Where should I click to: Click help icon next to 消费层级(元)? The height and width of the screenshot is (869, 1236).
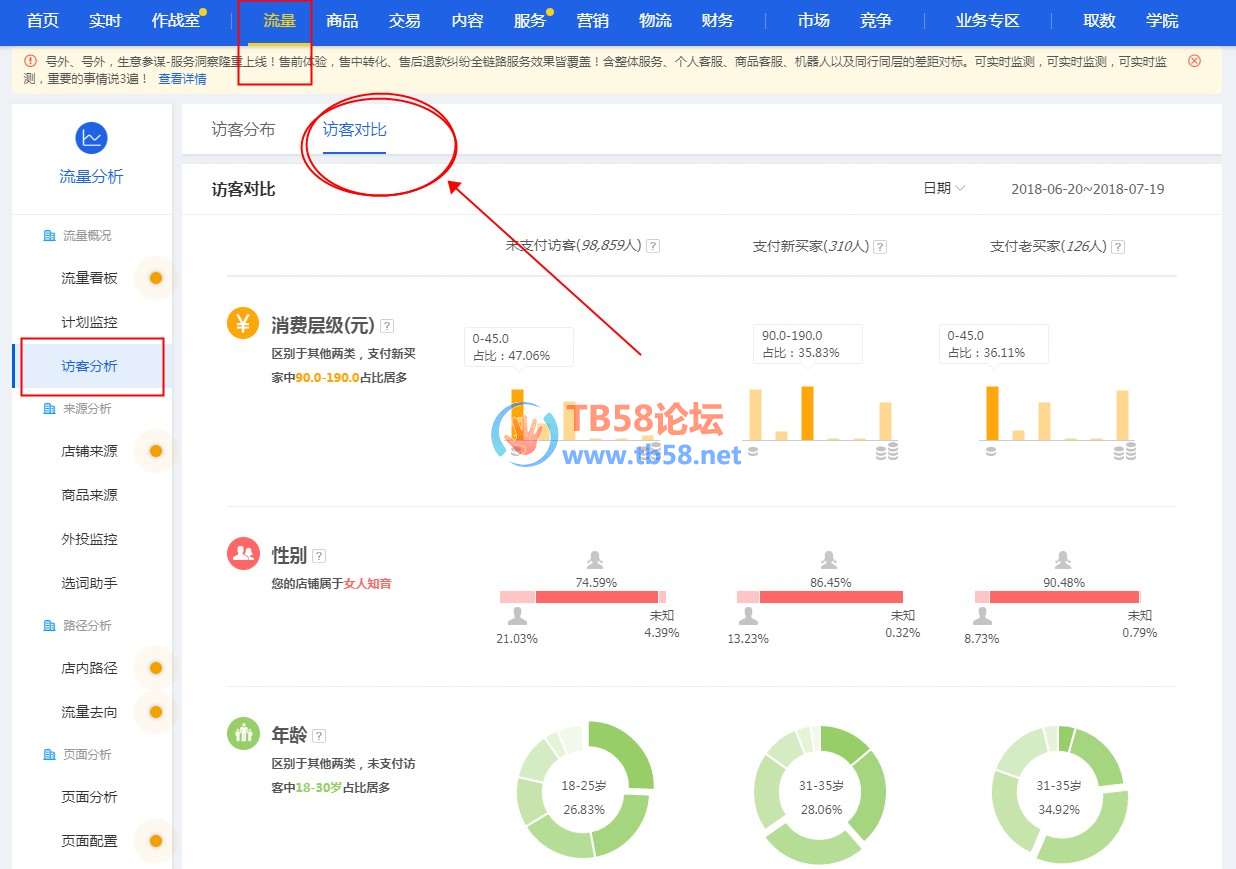(387, 326)
